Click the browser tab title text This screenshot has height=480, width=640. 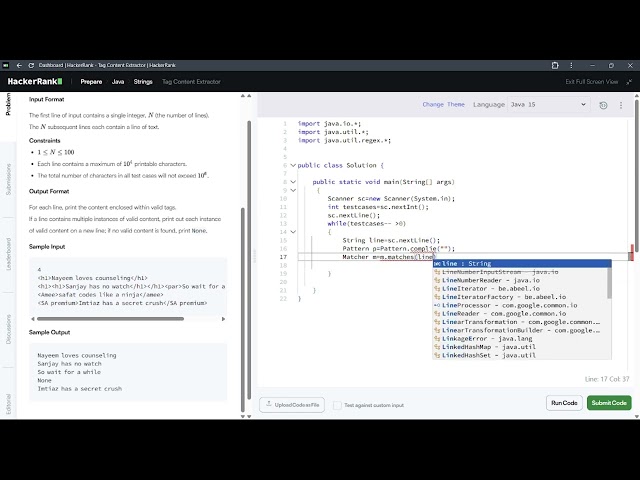[x=107, y=65]
